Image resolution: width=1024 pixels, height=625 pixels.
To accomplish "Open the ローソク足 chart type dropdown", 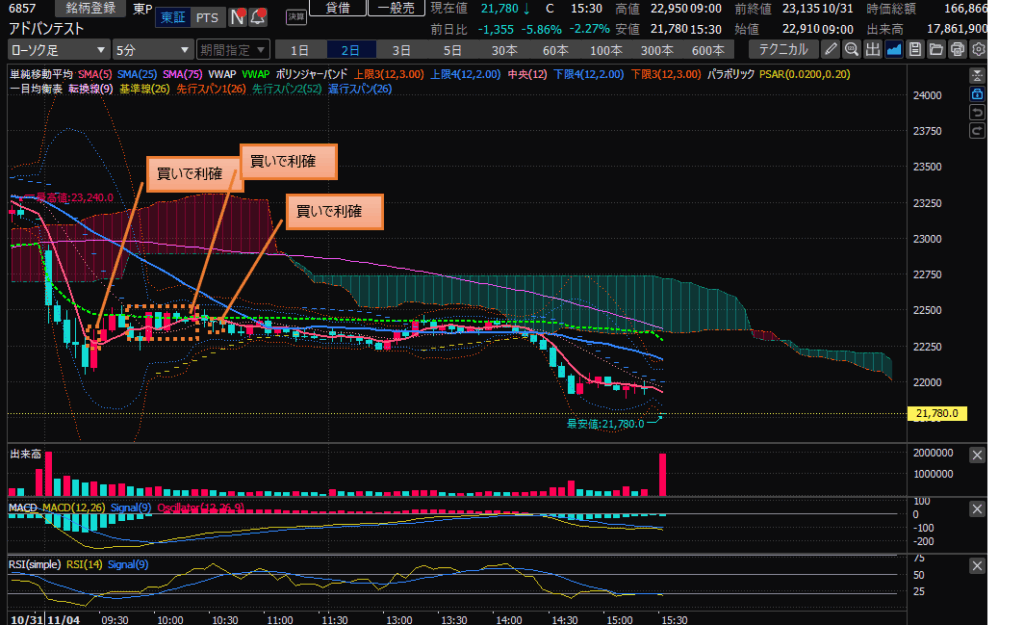I will point(58,49).
